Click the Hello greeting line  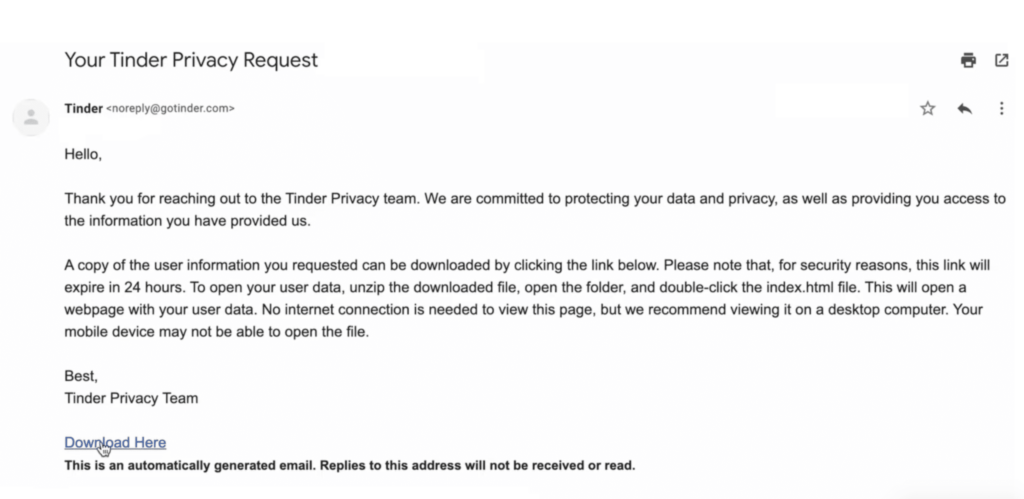pos(84,155)
